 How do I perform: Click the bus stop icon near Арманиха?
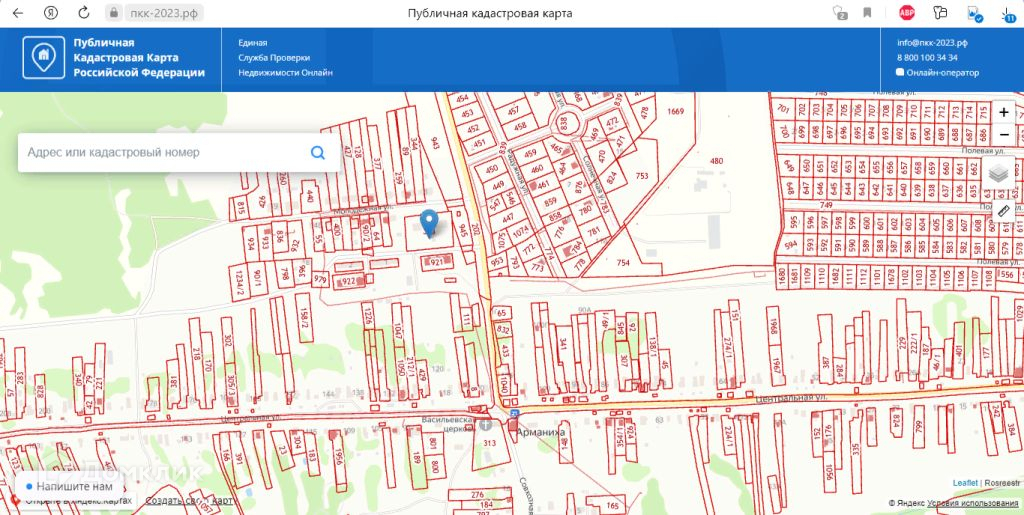point(514,413)
